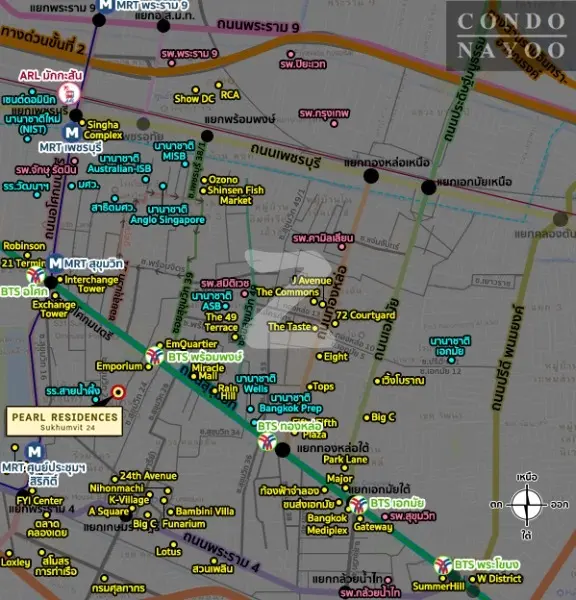The image size is (576, 600).
Task: Click the 'Lotus' label
Action: (x=168, y=551)
